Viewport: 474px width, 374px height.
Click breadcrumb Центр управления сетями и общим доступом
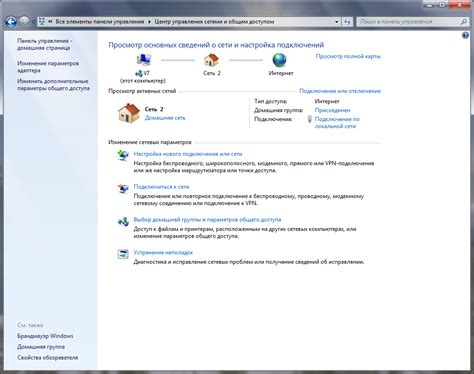click(x=214, y=22)
